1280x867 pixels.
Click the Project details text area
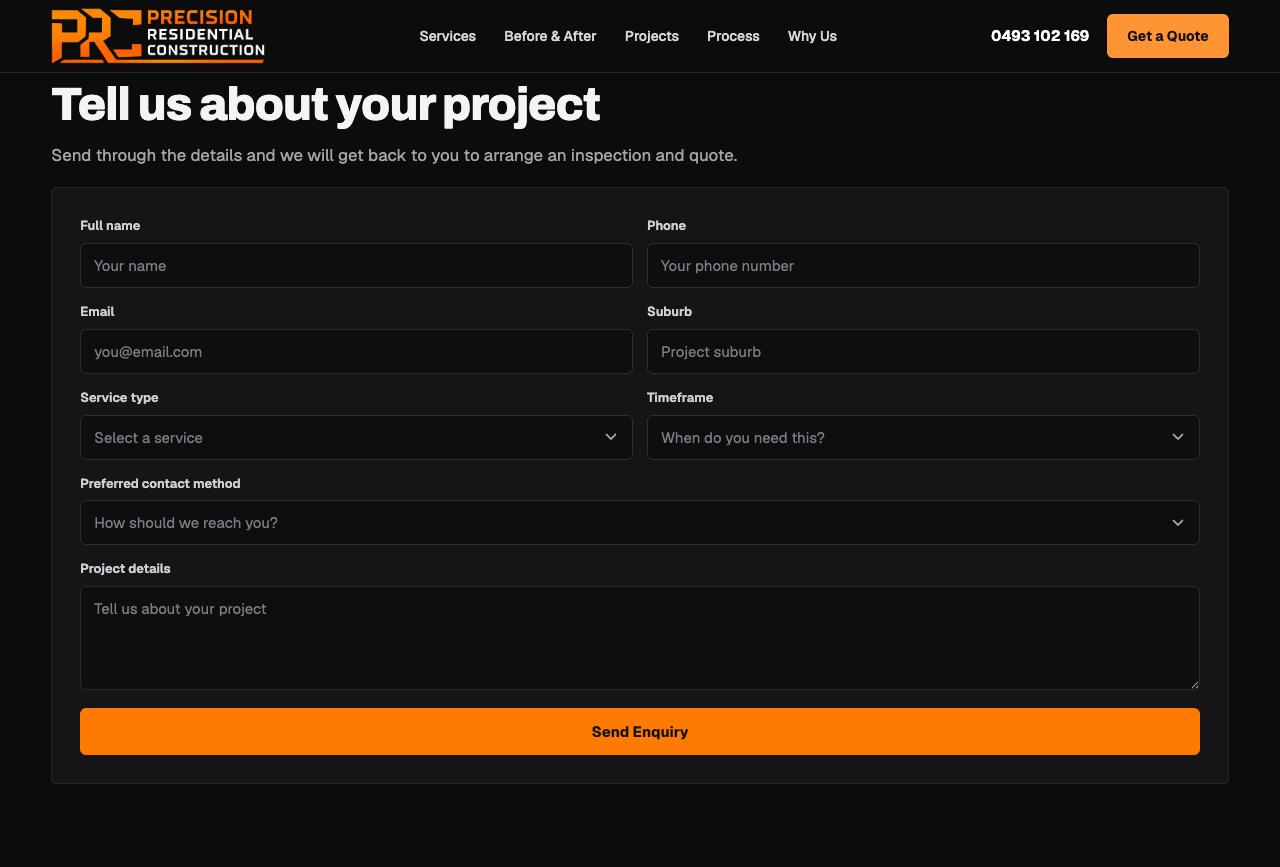[x=640, y=638]
